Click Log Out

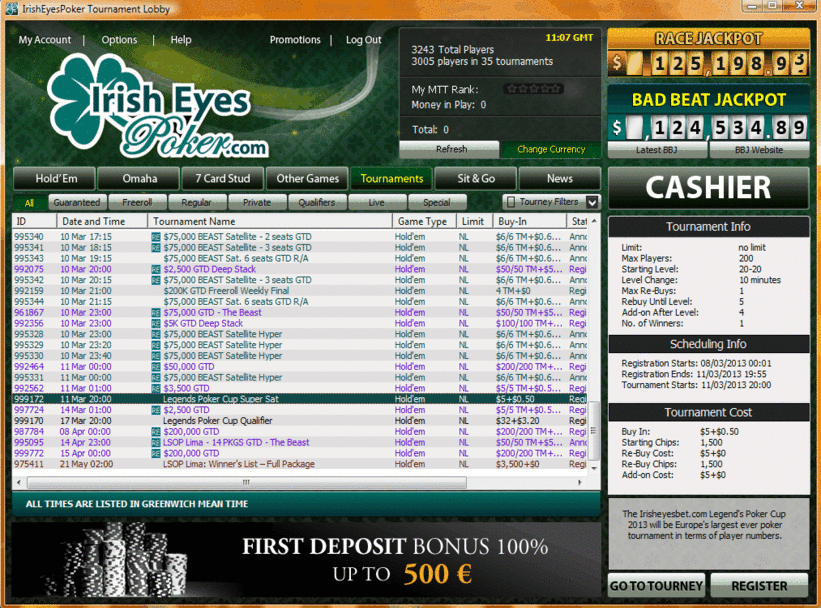363,40
